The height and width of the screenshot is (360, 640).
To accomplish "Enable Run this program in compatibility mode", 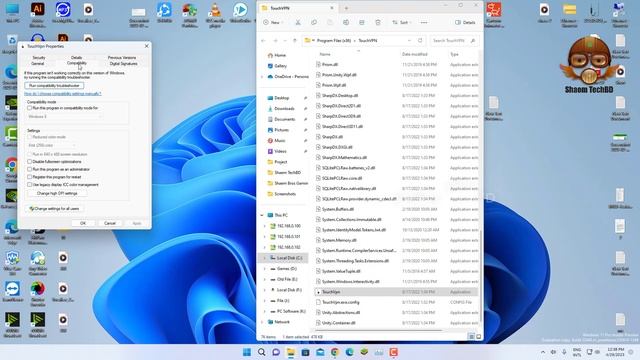I will (29, 108).
